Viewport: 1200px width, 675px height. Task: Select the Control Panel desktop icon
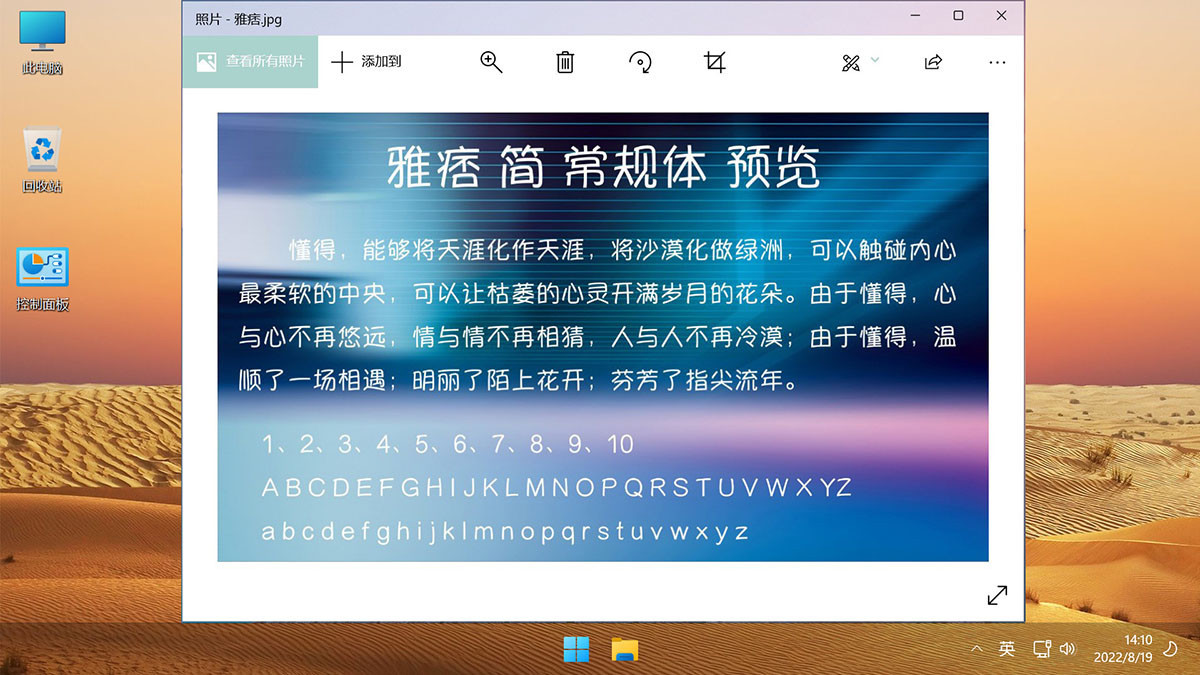(43, 280)
